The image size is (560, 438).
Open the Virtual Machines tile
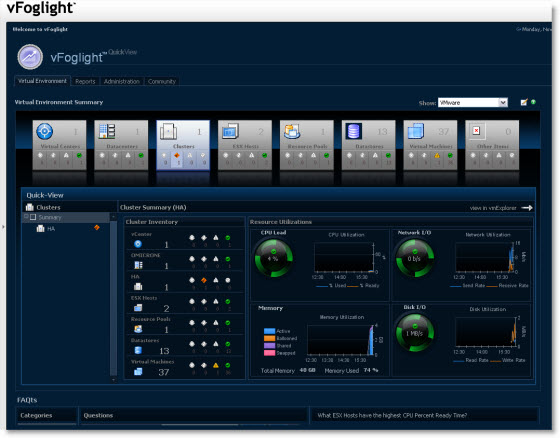click(x=430, y=145)
